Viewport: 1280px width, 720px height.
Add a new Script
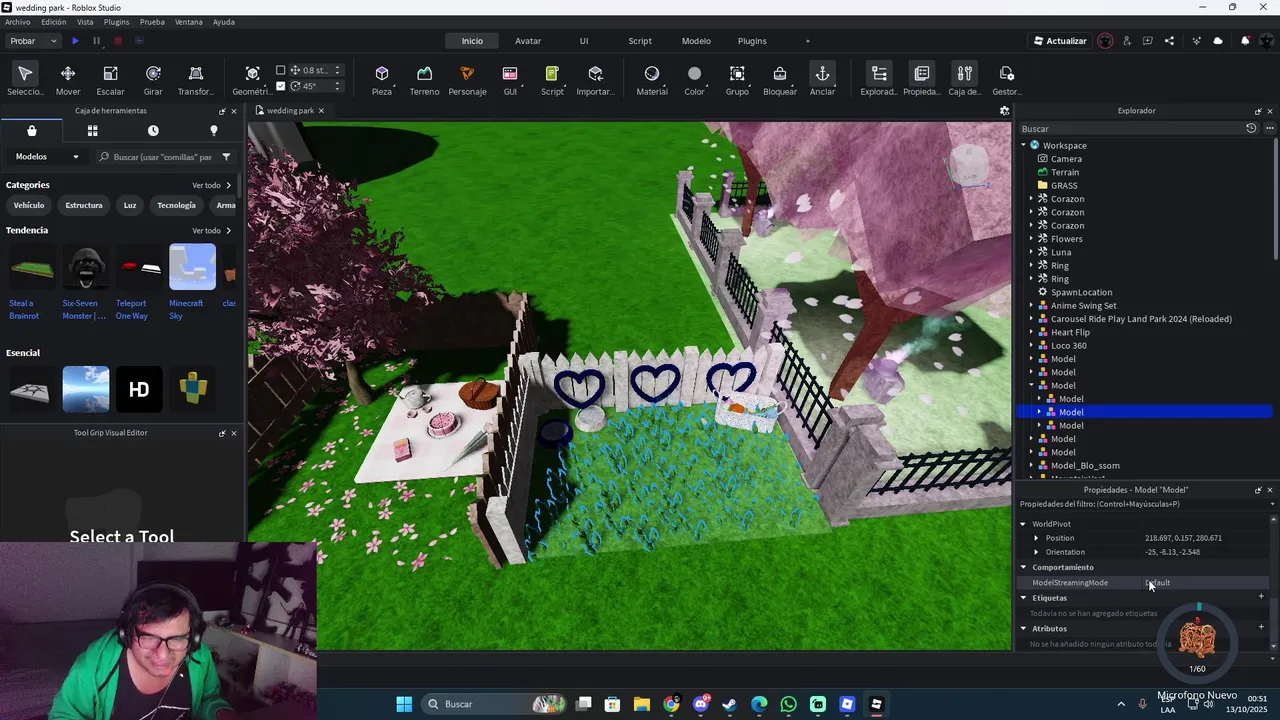coord(552,79)
